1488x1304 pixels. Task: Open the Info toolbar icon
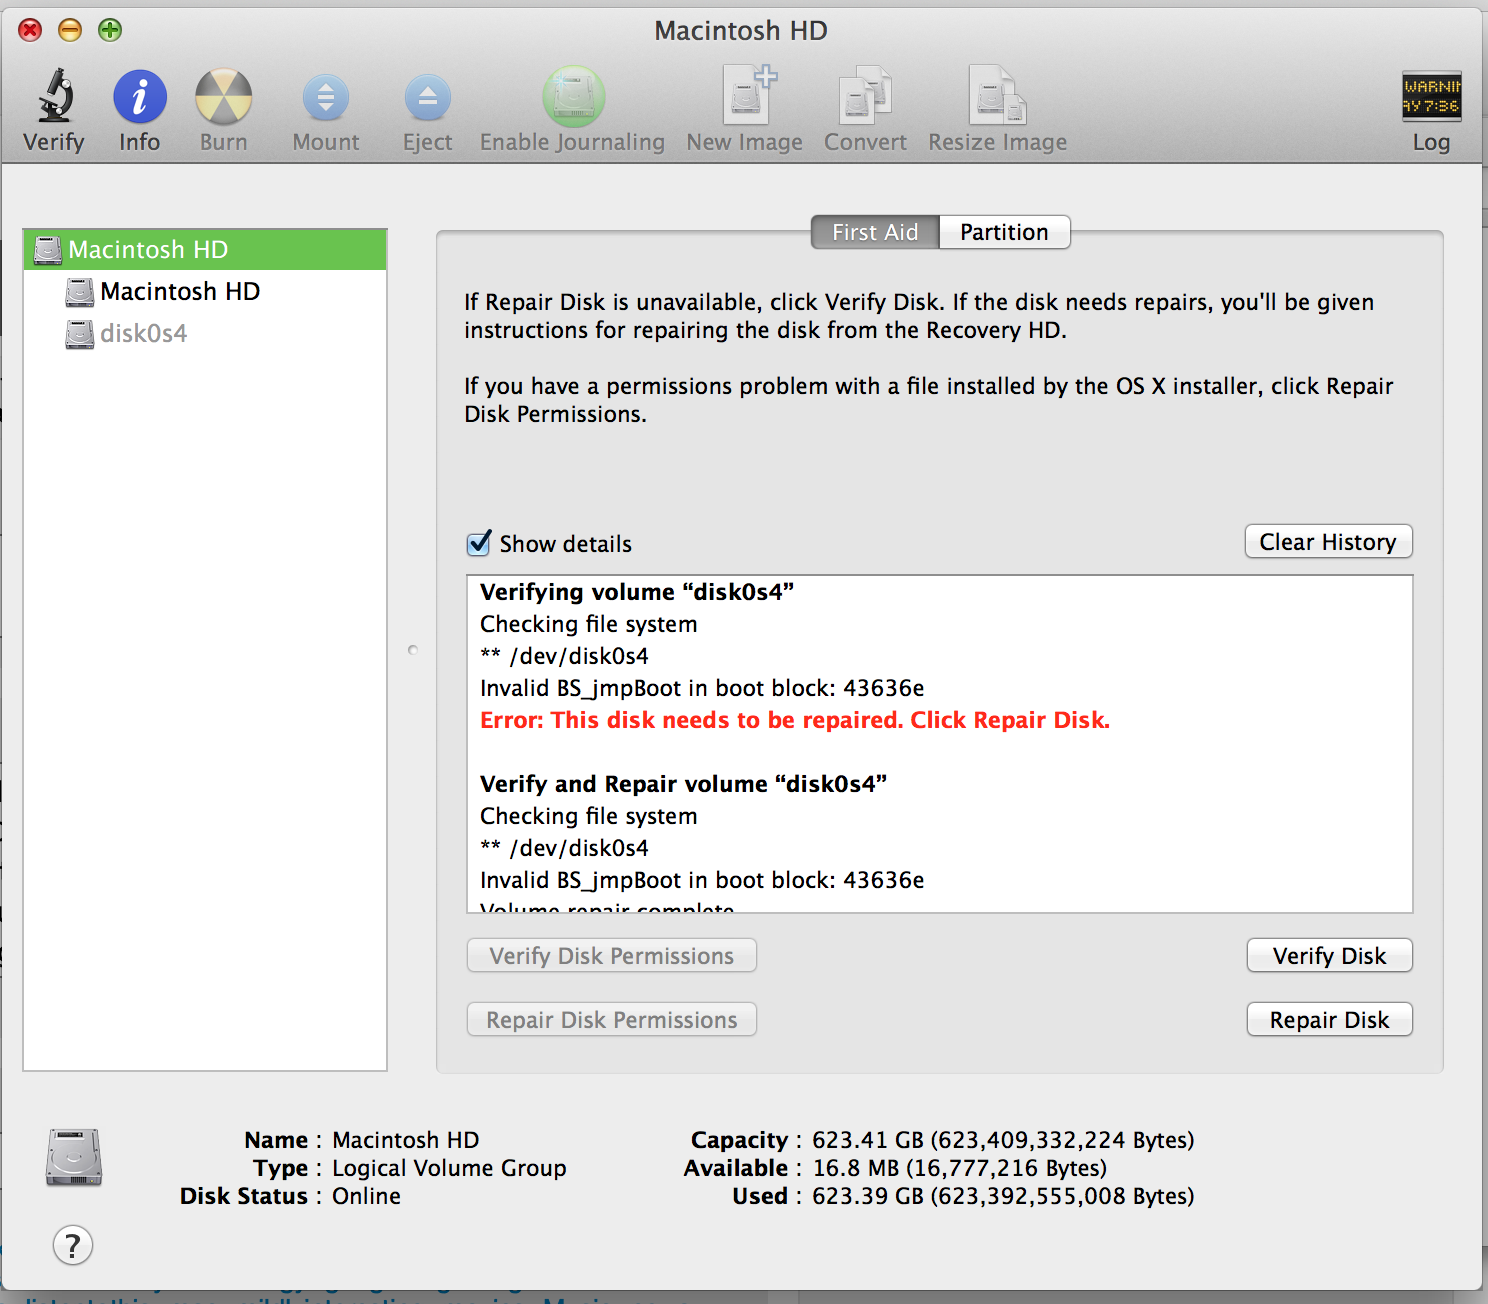tap(140, 97)
